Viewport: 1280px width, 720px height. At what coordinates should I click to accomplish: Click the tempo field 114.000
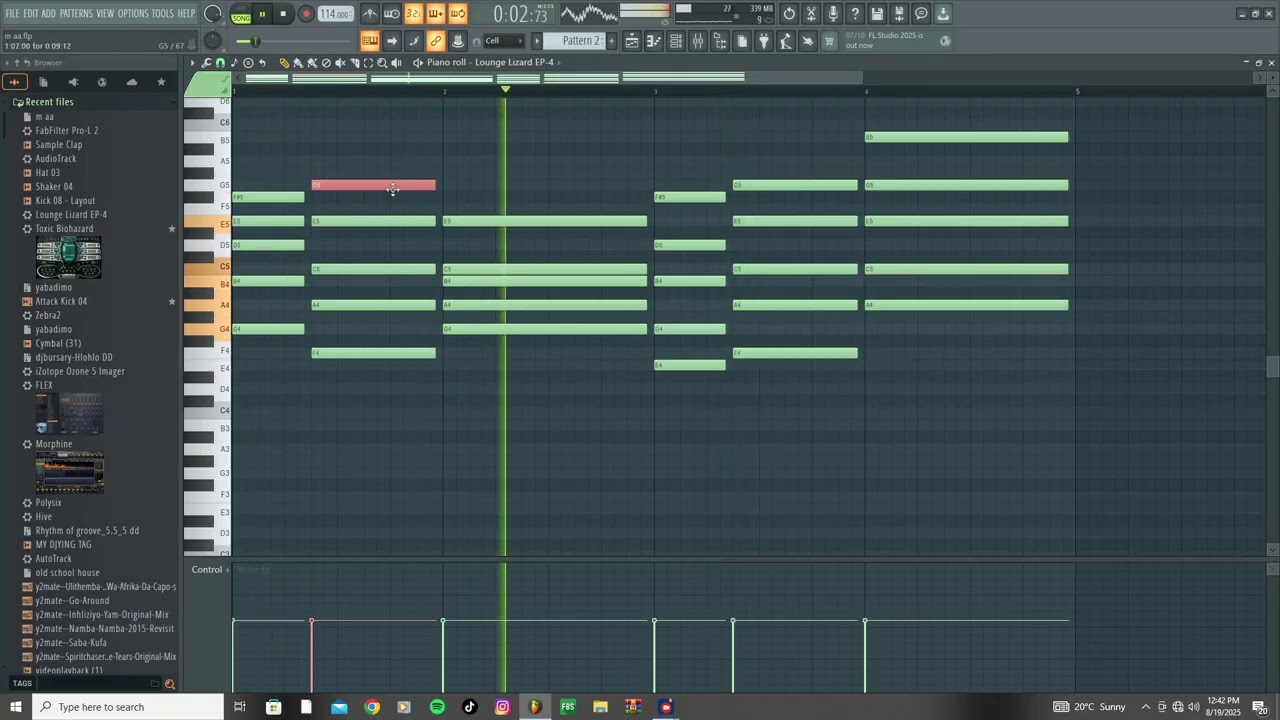click(336, 14)
